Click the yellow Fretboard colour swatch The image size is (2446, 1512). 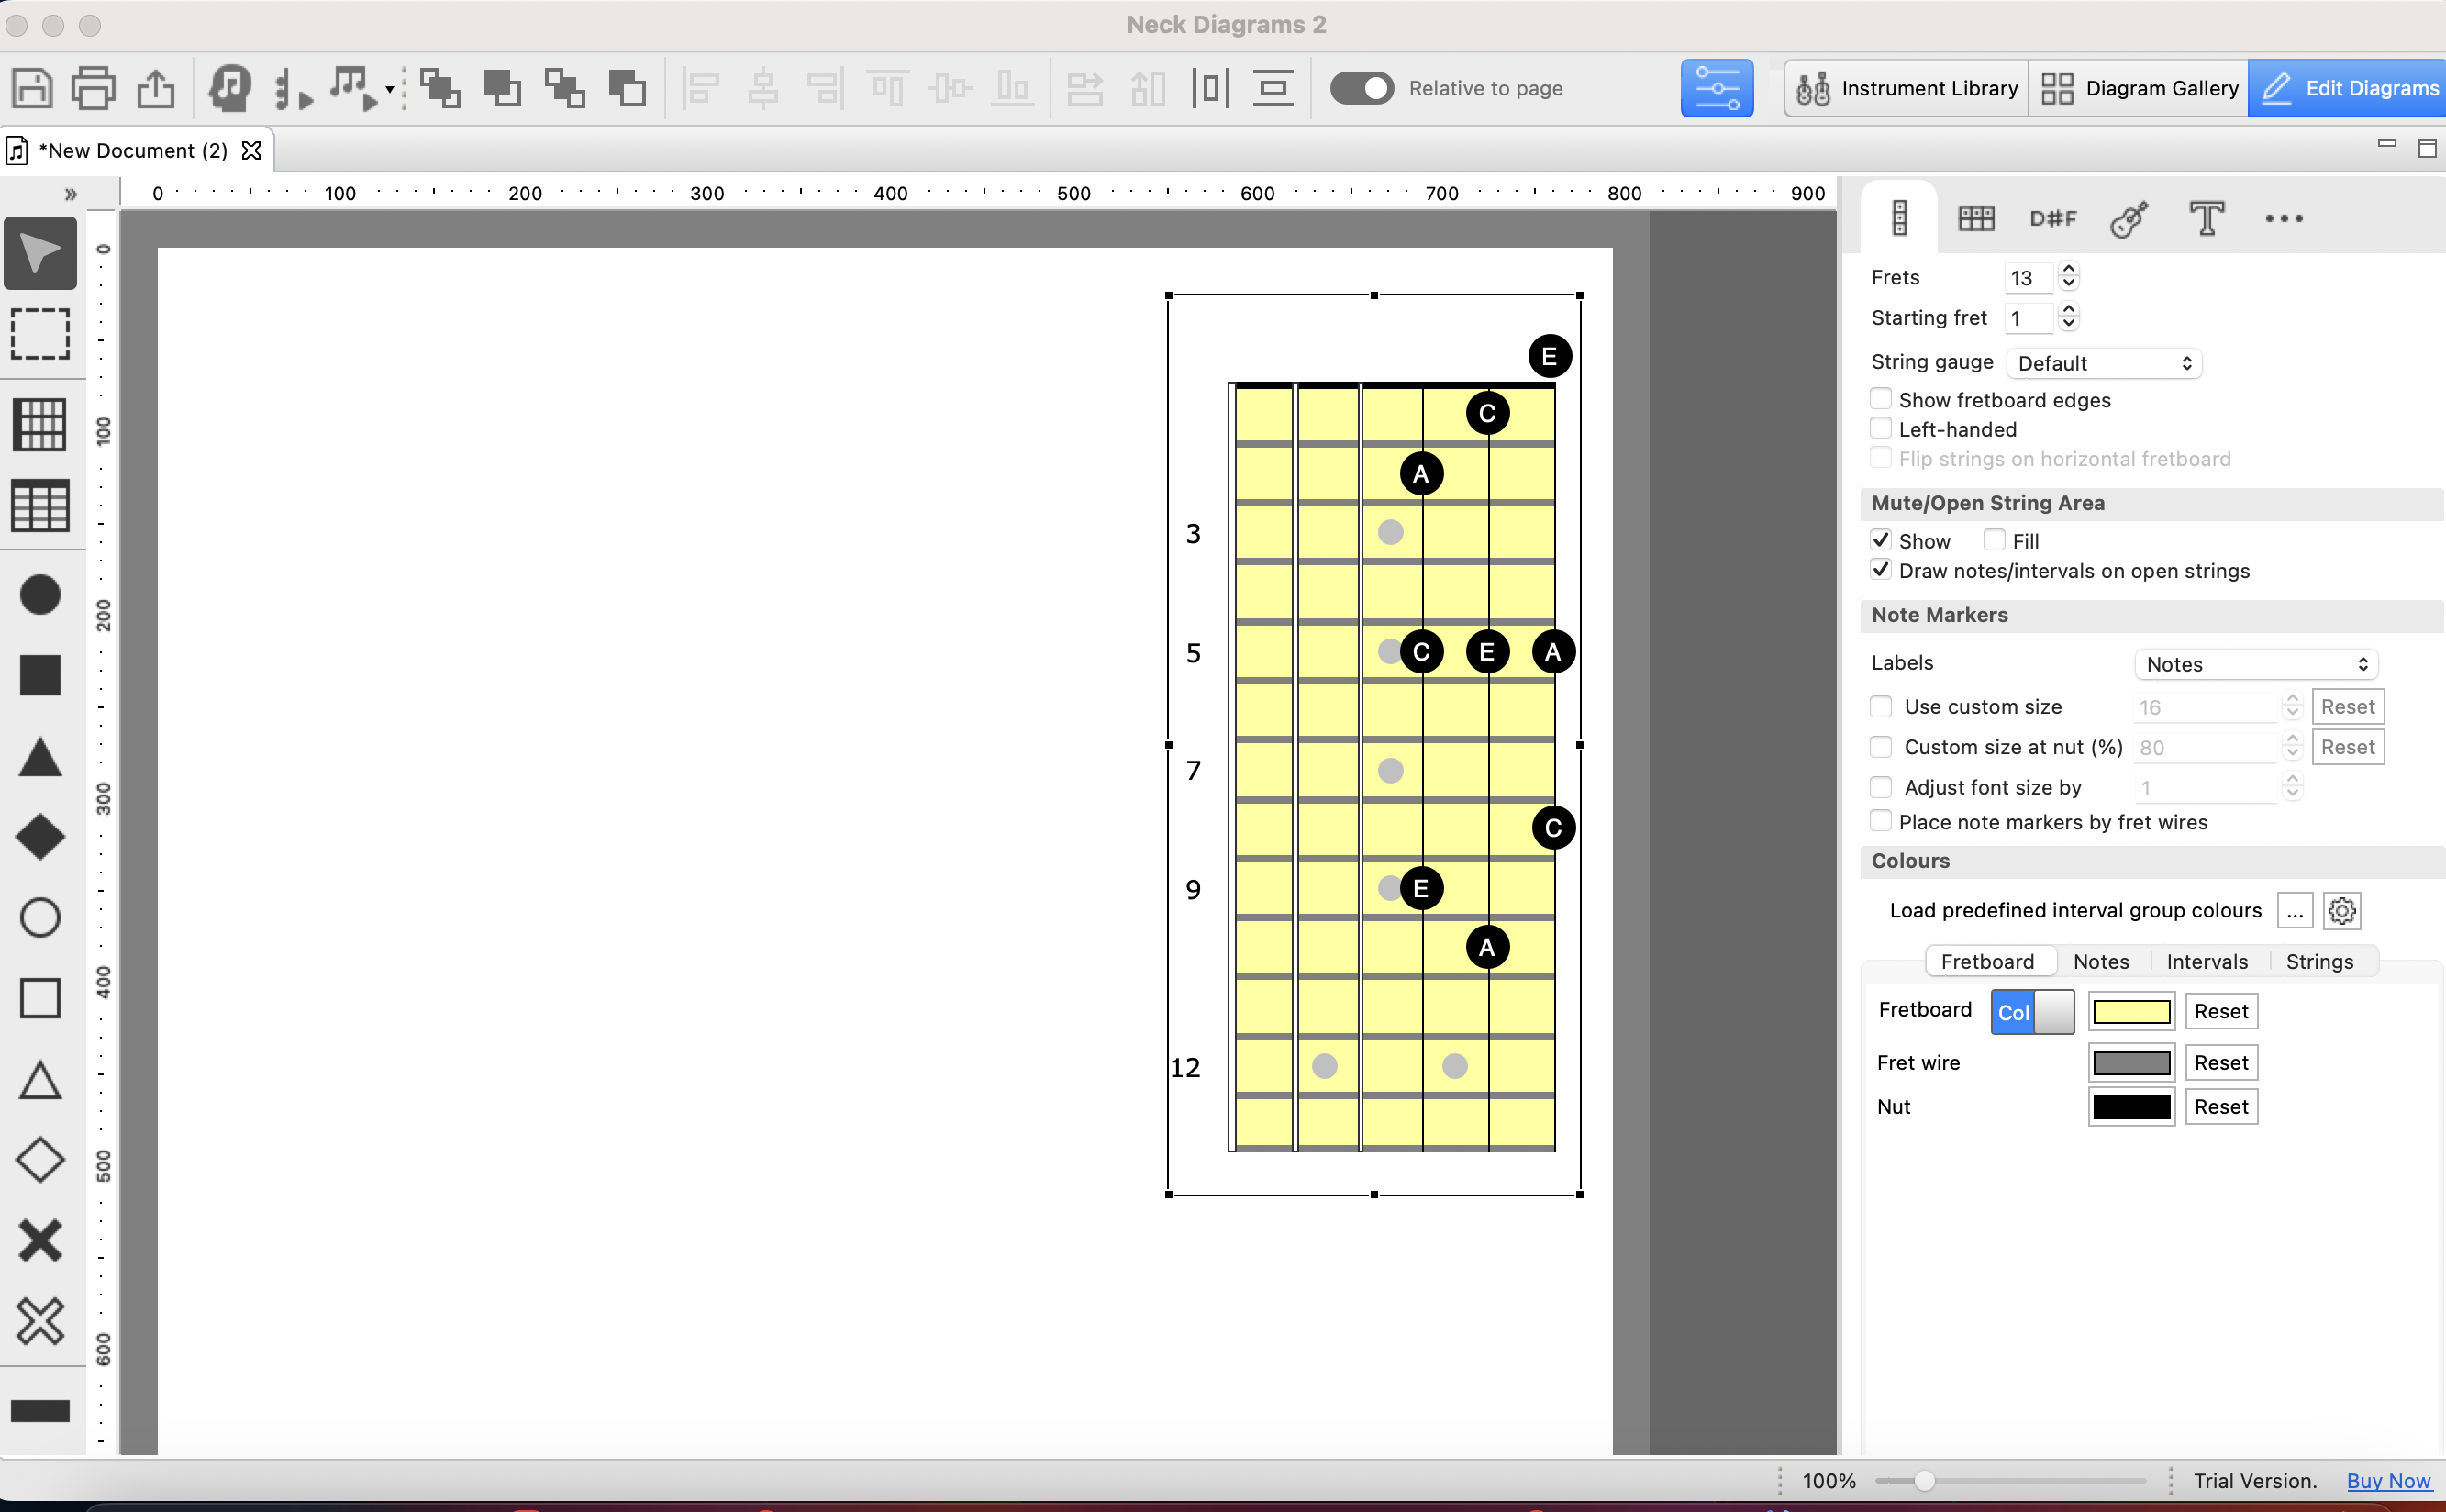[x=2131, y=1012]
